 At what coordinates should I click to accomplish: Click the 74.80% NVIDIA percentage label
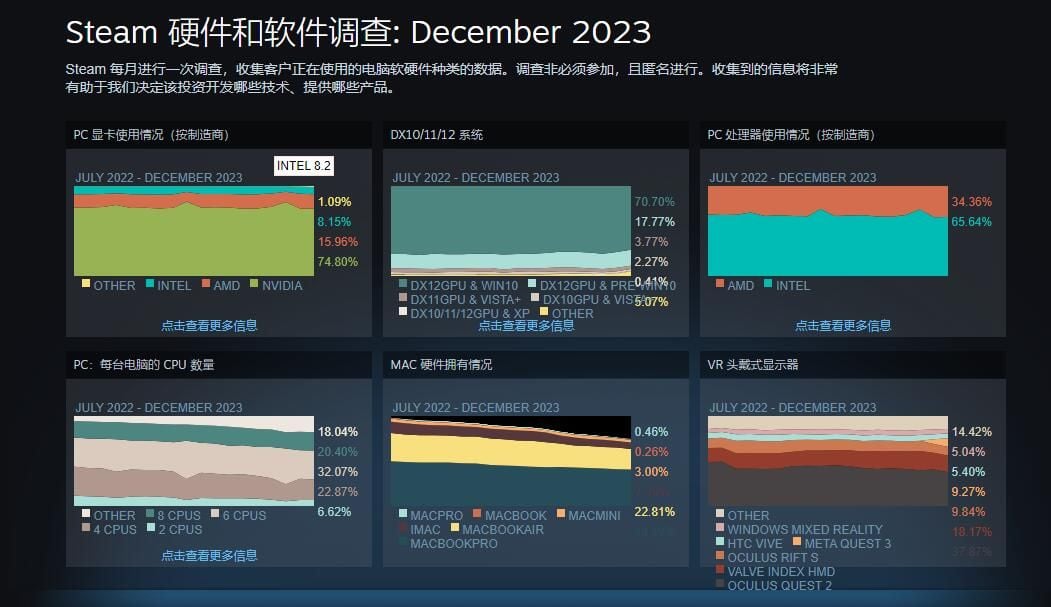tap(338, 262)
